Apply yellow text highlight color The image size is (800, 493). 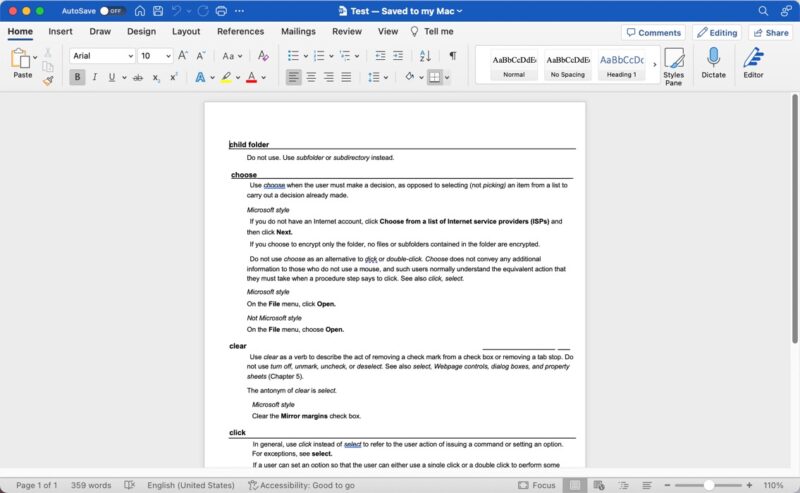point(226,77)
